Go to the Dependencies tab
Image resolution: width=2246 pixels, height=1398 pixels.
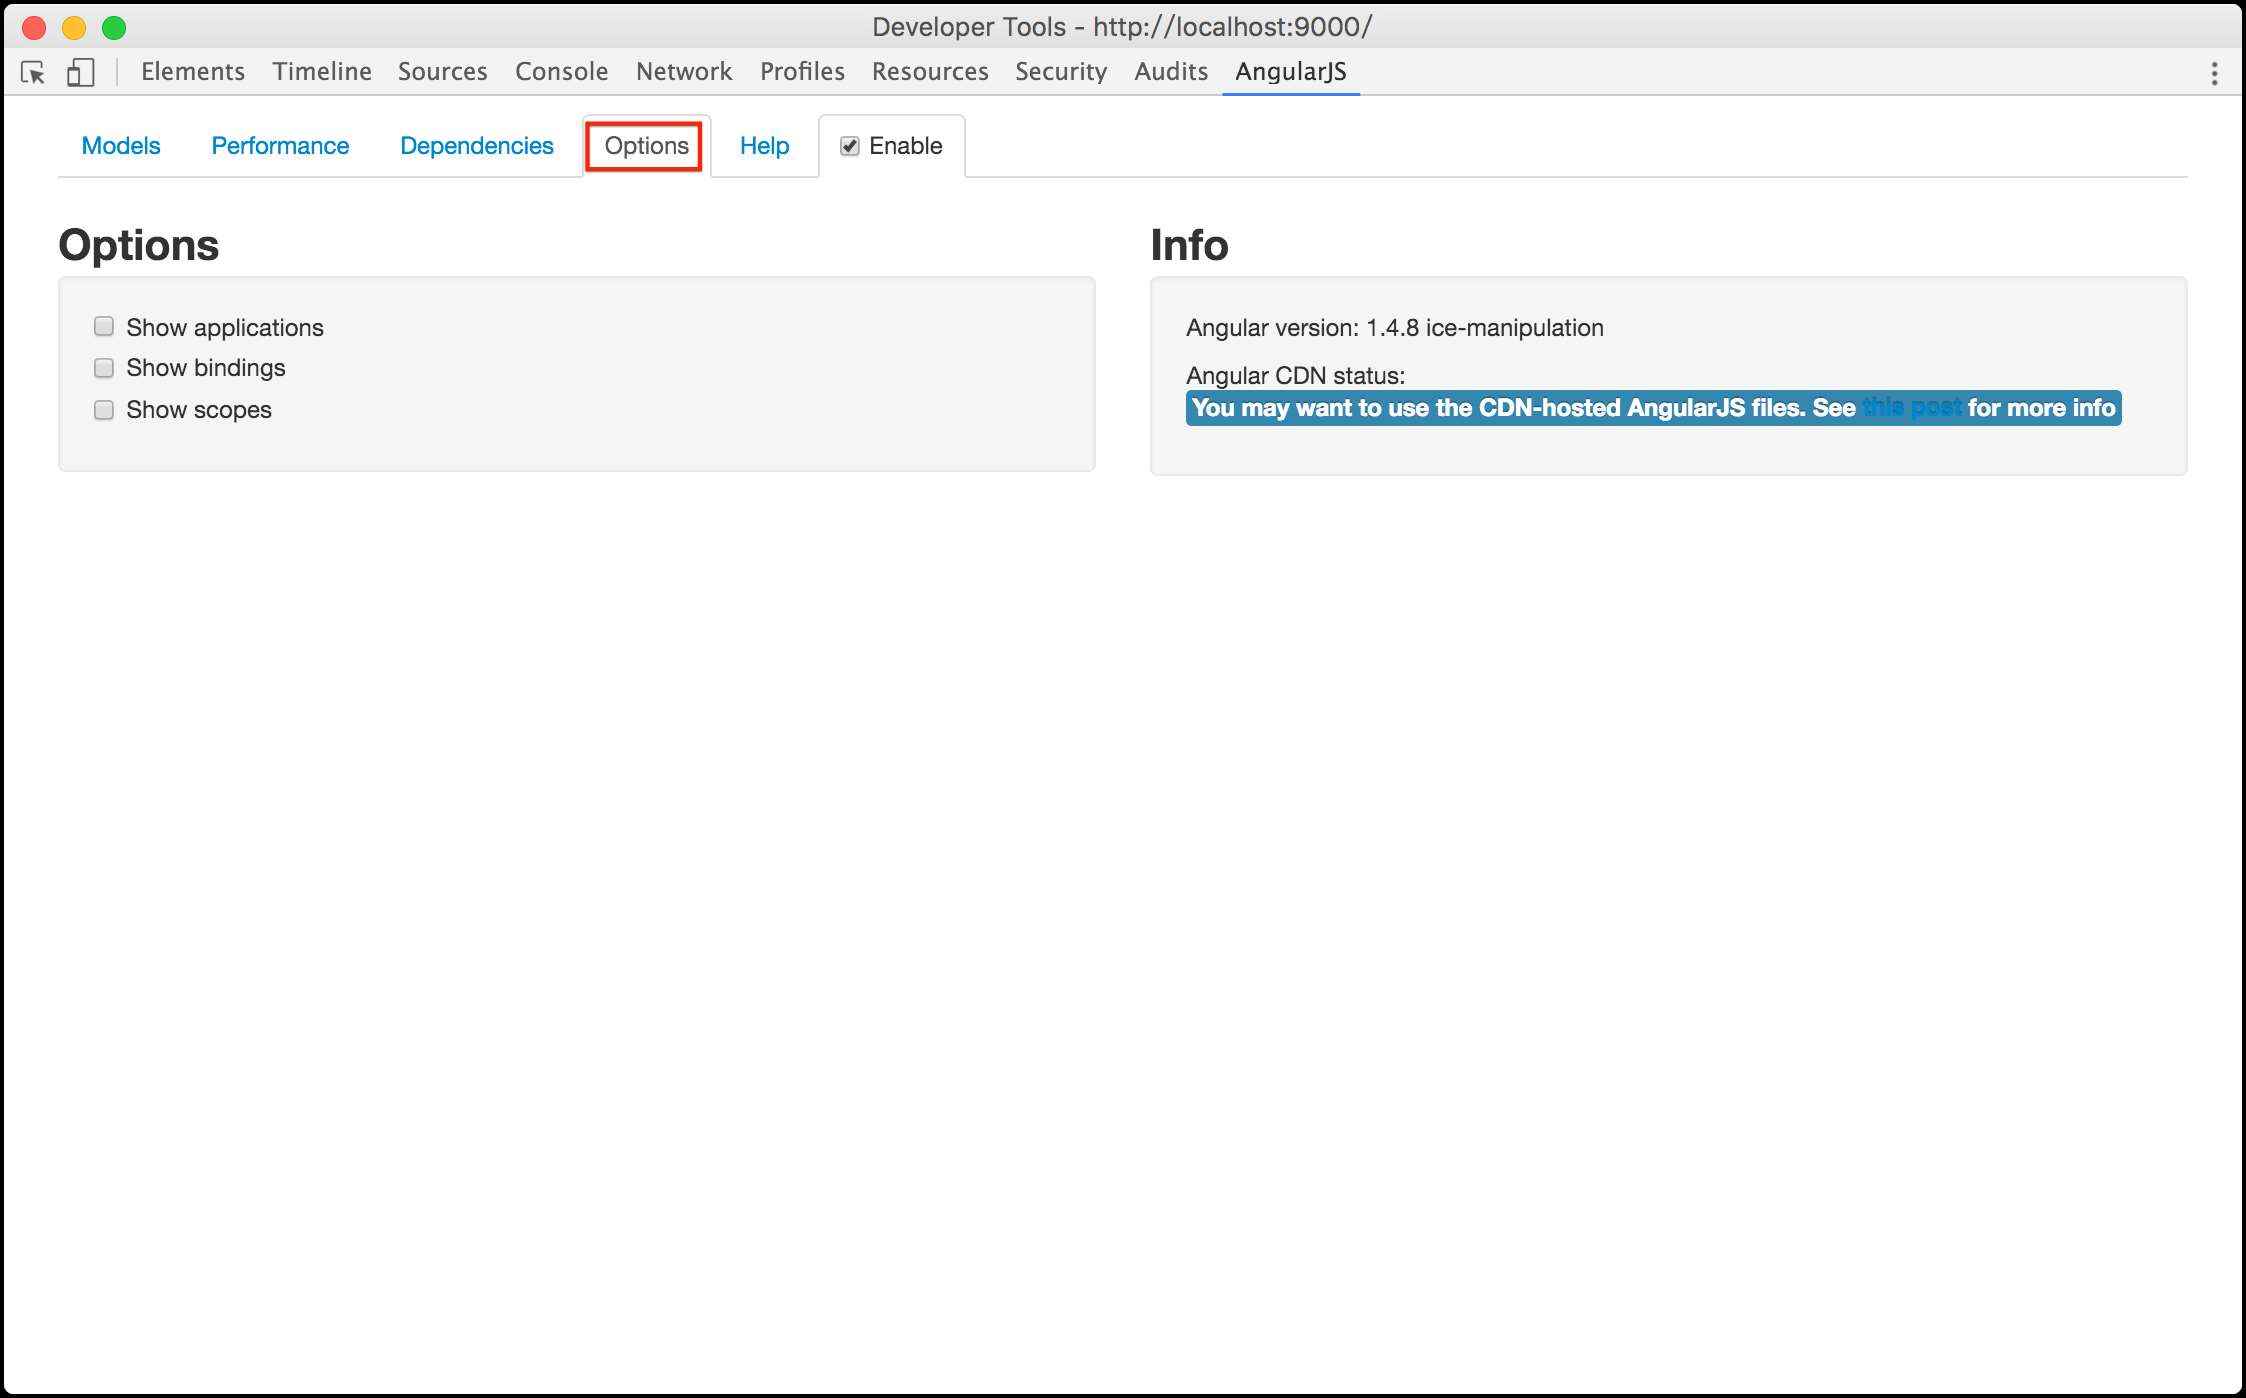pos(476,146)
